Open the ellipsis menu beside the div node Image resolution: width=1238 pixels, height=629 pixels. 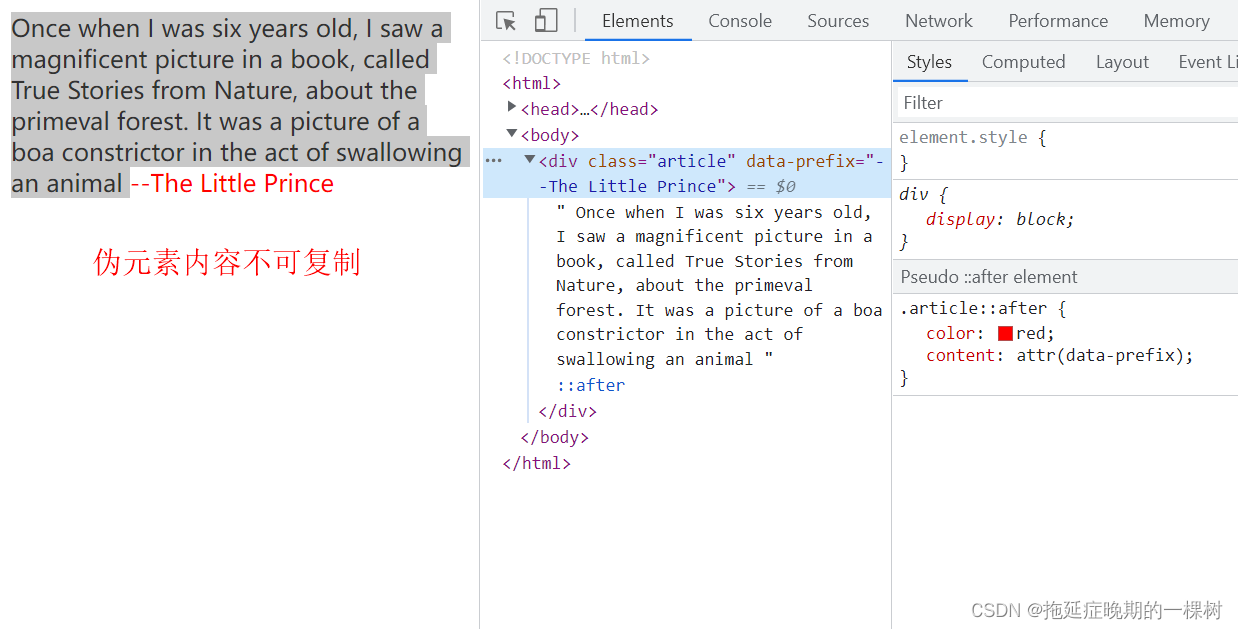pos(493,158)
